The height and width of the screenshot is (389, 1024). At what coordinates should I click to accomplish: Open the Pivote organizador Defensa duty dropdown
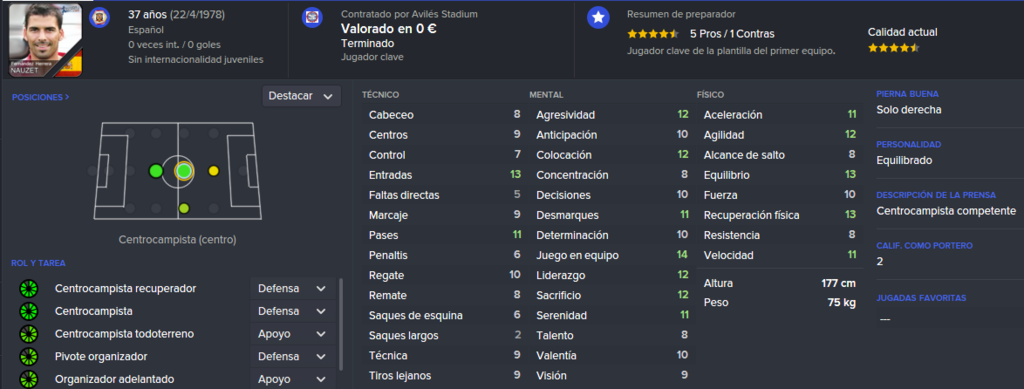pos(292,357)
